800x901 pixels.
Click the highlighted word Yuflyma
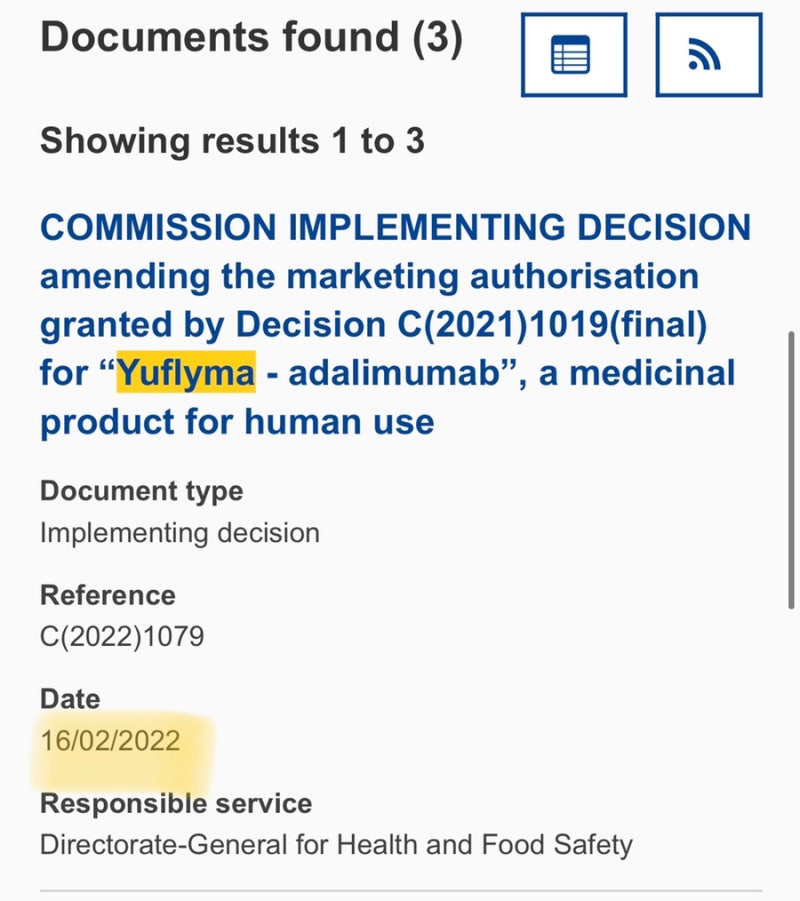click(x=186, y=374)
